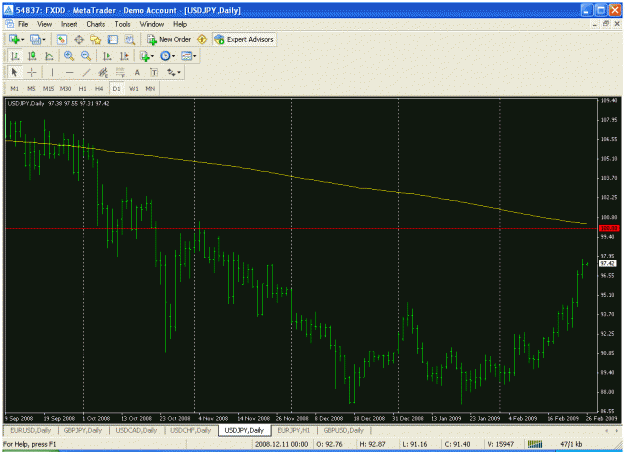Toggle Expert Advisors on or off

click(x=244, y=39)
